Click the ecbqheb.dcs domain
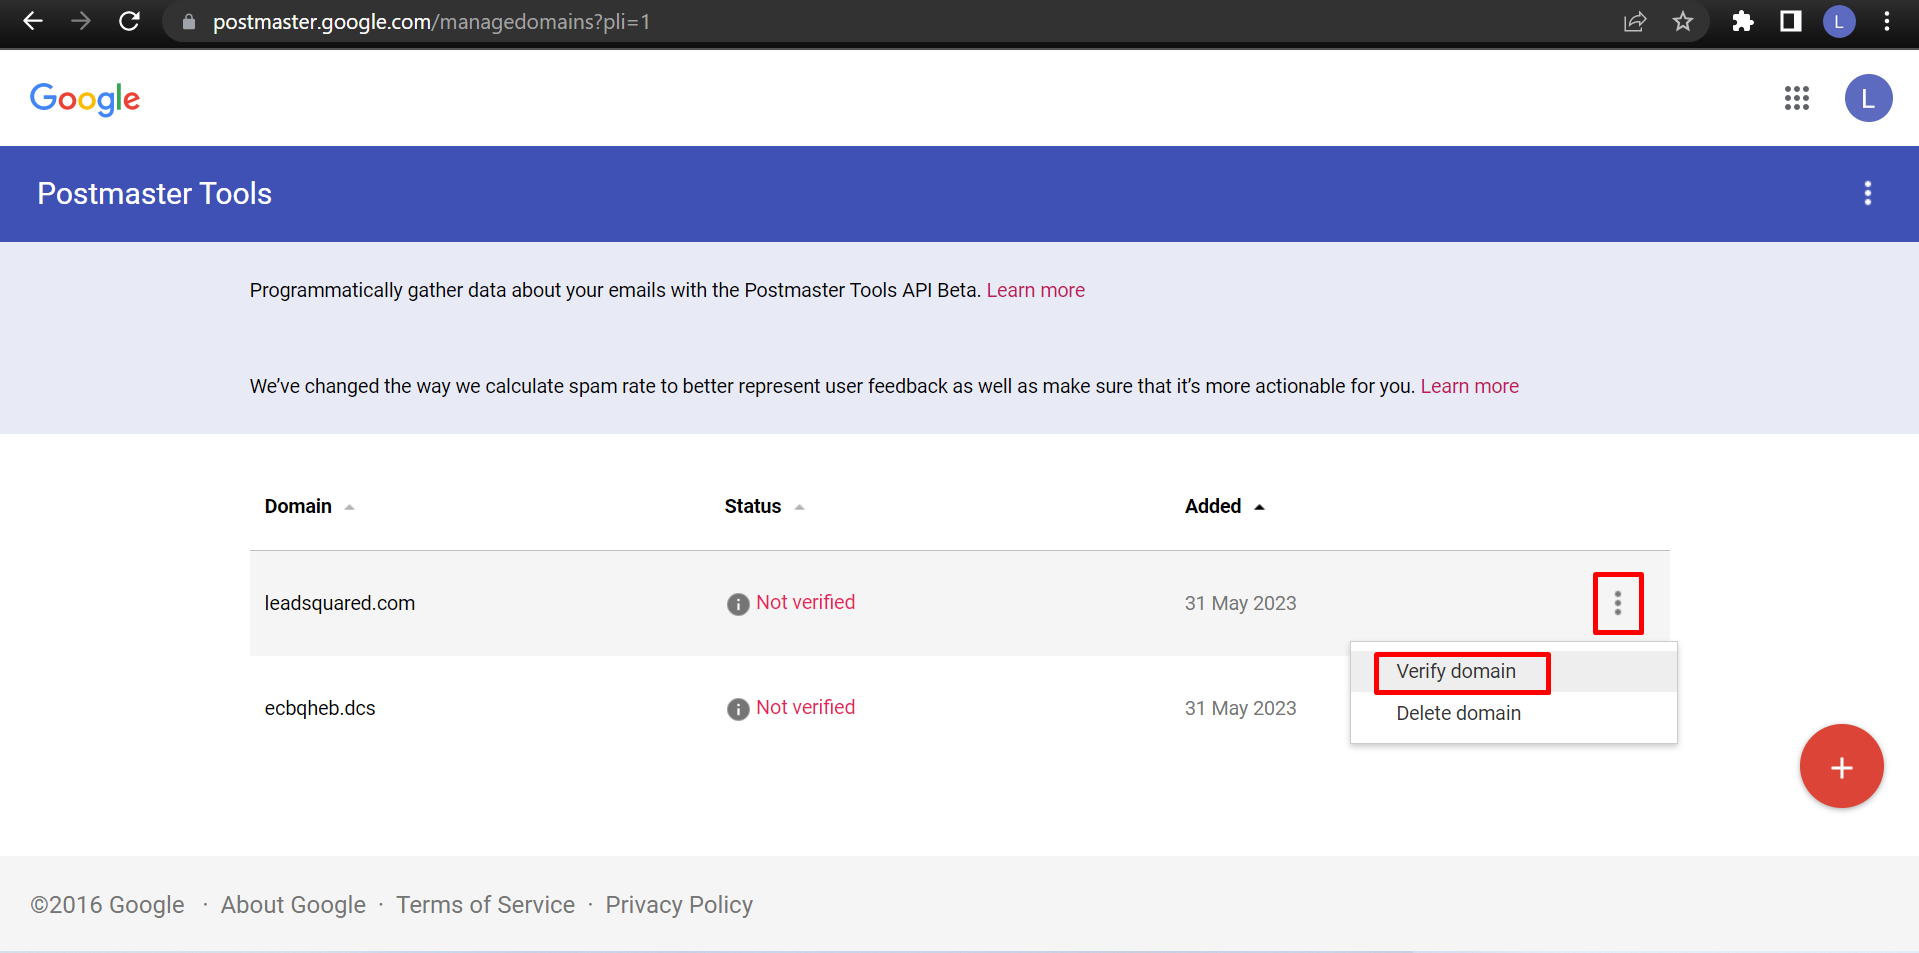Image resolution: width=1919 pixels, height=953 pixels. (x=320, y=708)
